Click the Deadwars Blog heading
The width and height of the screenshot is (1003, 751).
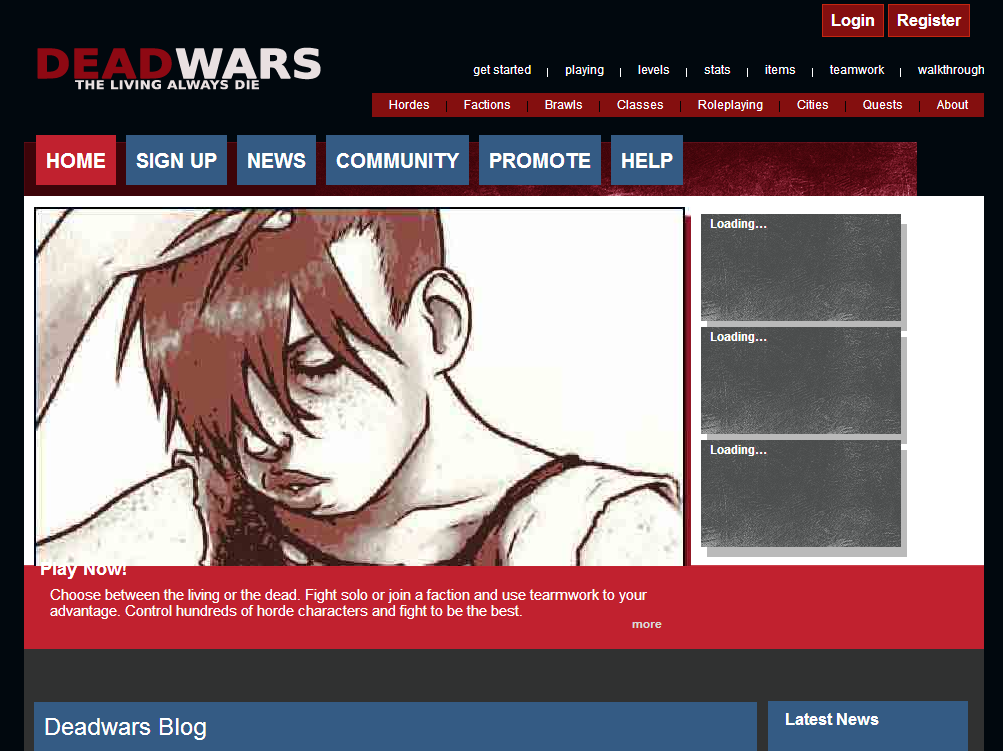coord(125,727)
